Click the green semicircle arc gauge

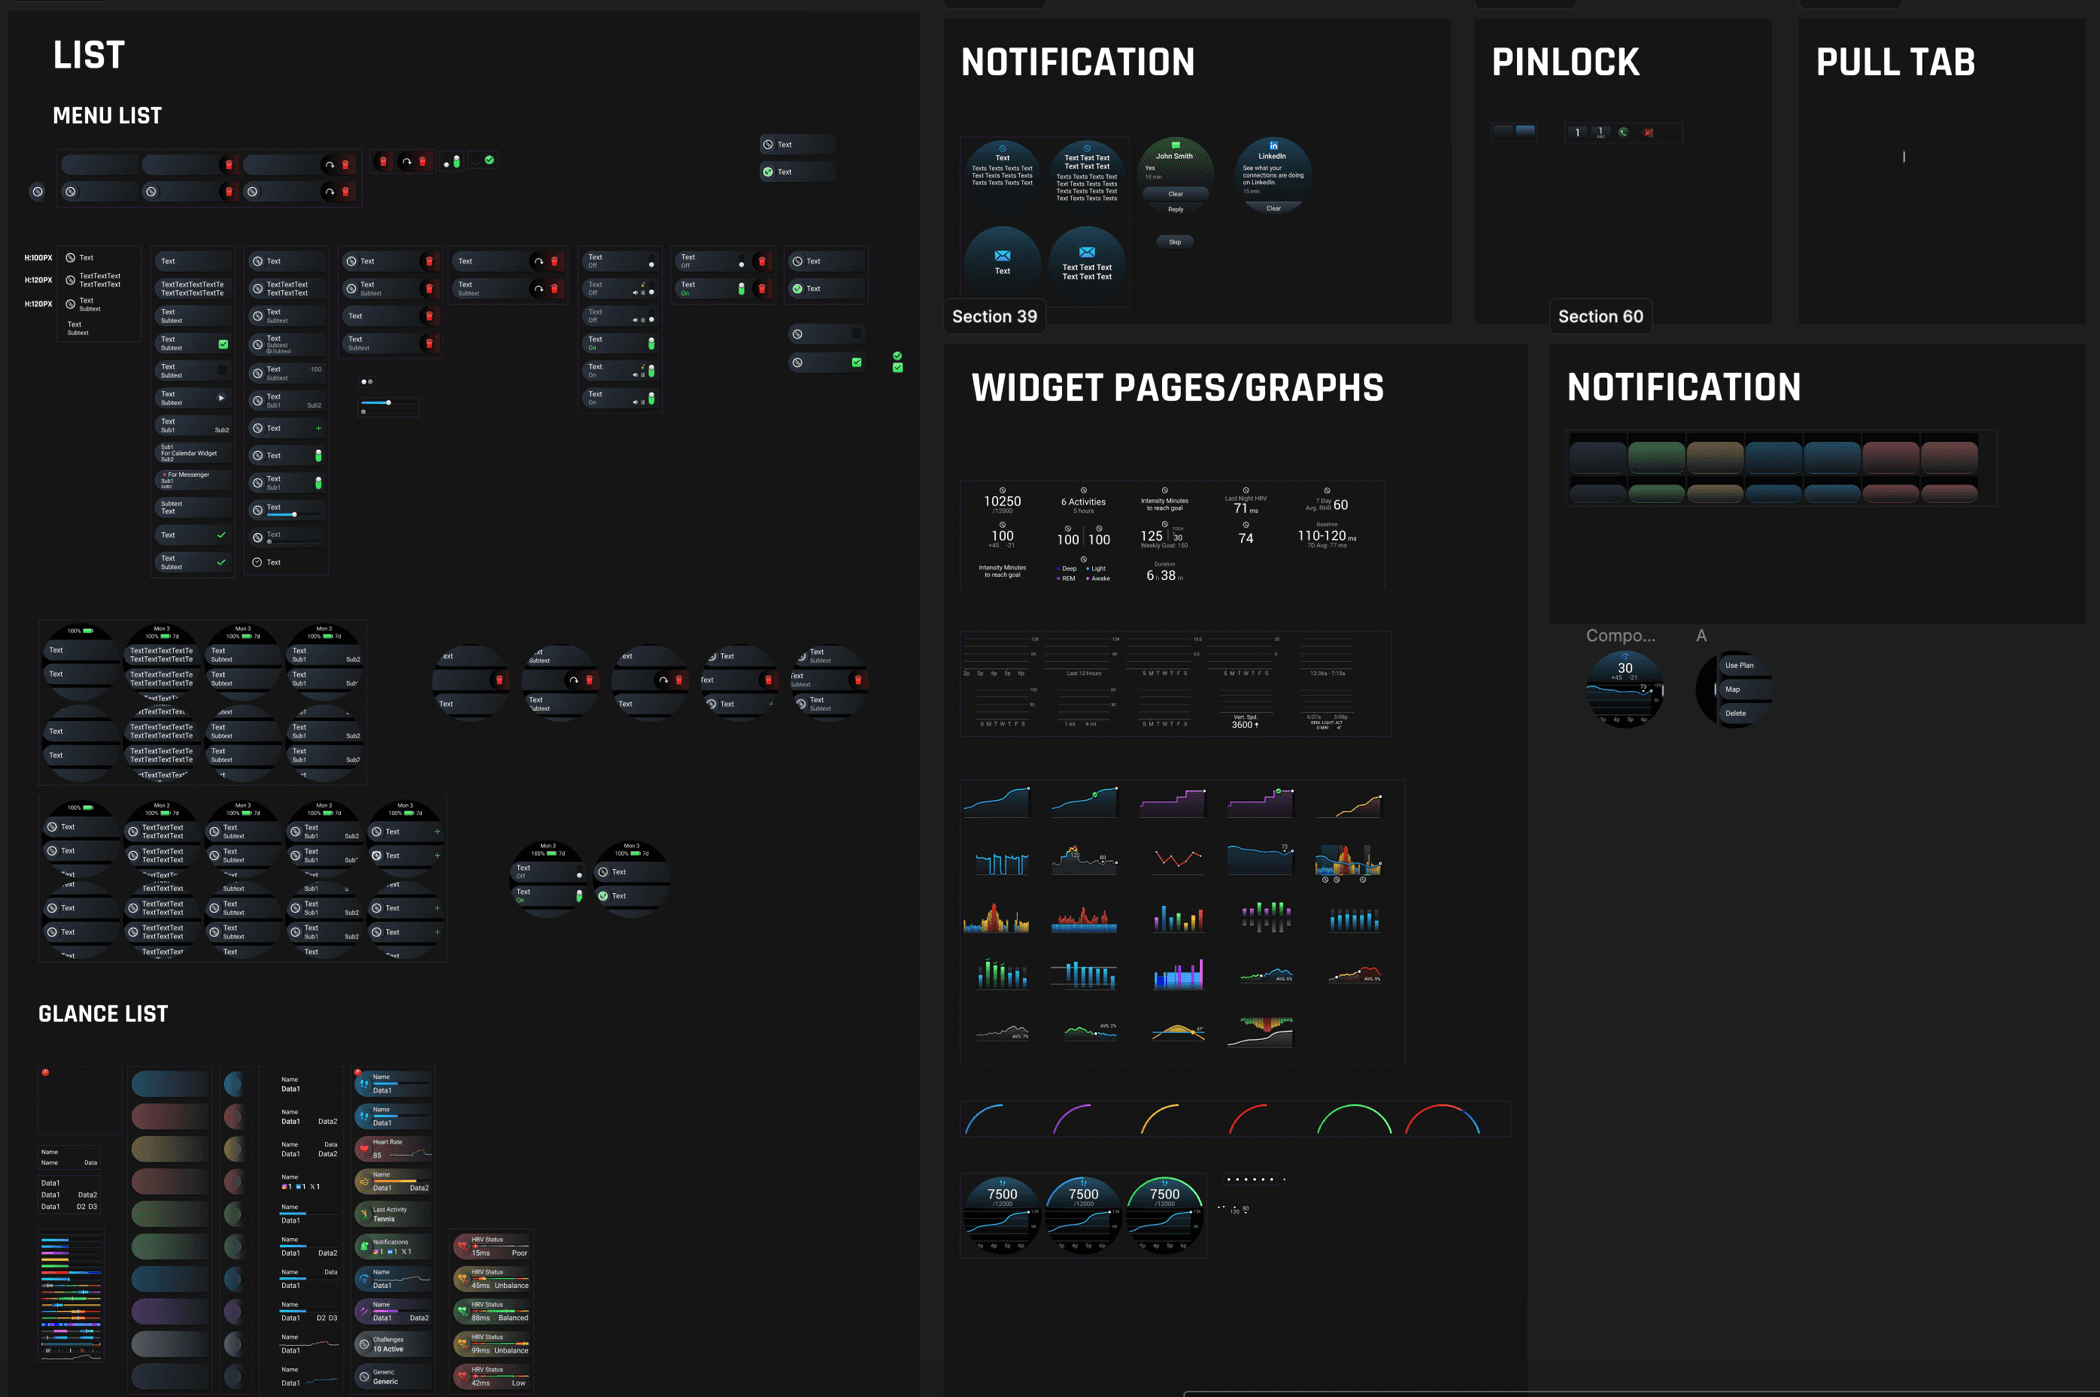coord(1354,1119)
